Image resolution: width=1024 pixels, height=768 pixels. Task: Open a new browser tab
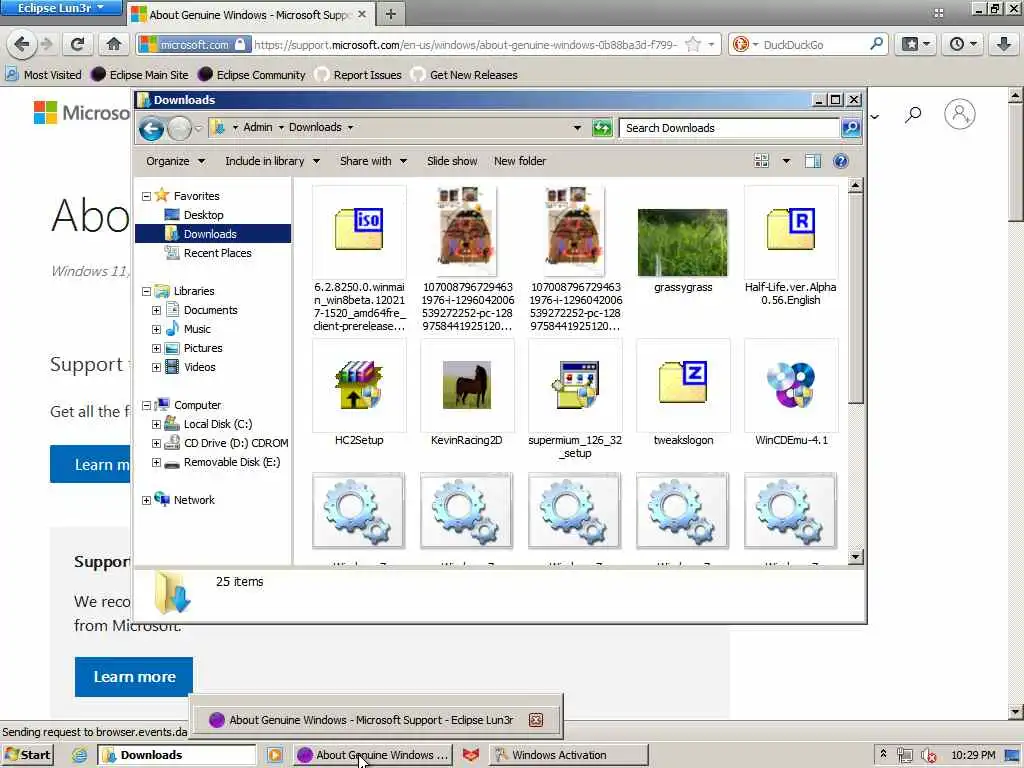tap(391, 14)
